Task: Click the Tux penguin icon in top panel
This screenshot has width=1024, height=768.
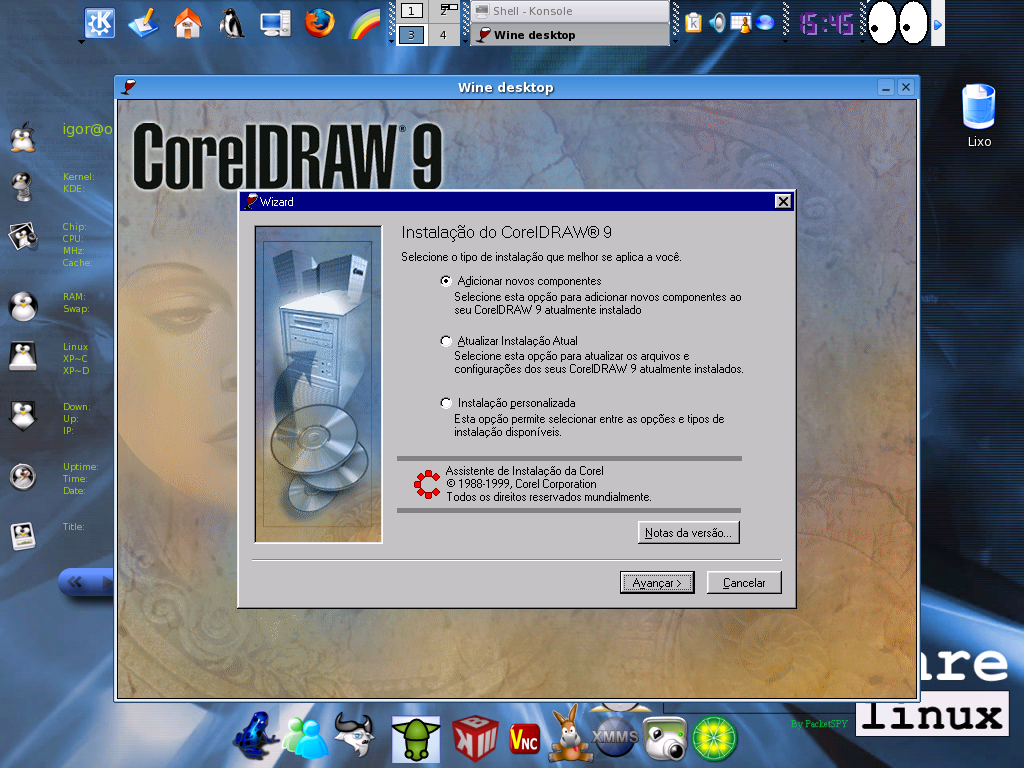Action: click(x=231, y=24)
